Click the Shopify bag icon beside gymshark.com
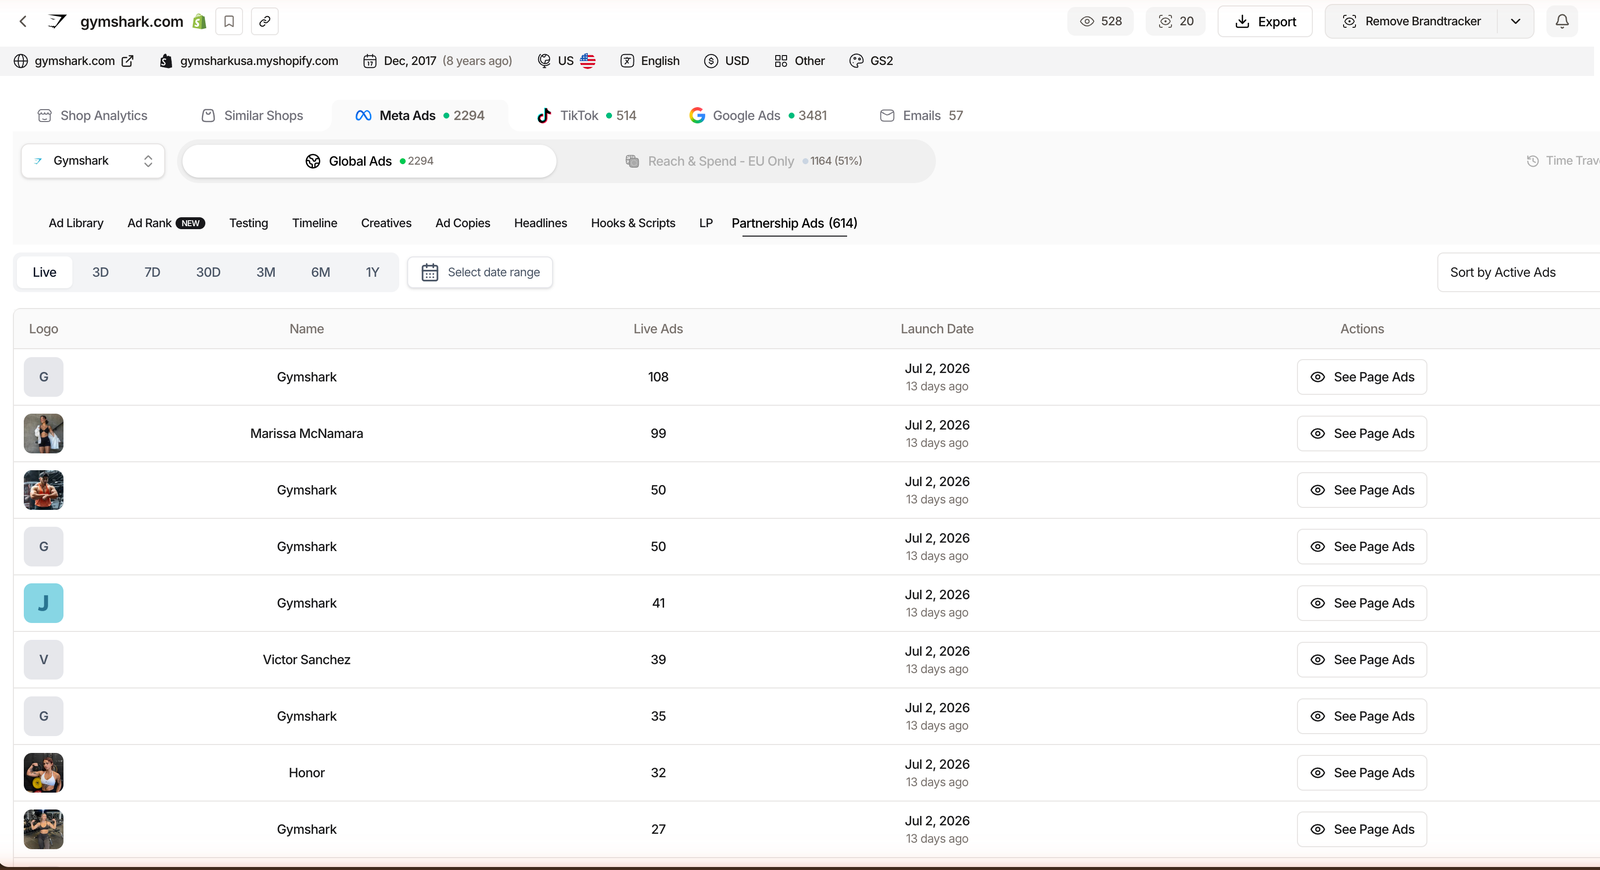 200,21
